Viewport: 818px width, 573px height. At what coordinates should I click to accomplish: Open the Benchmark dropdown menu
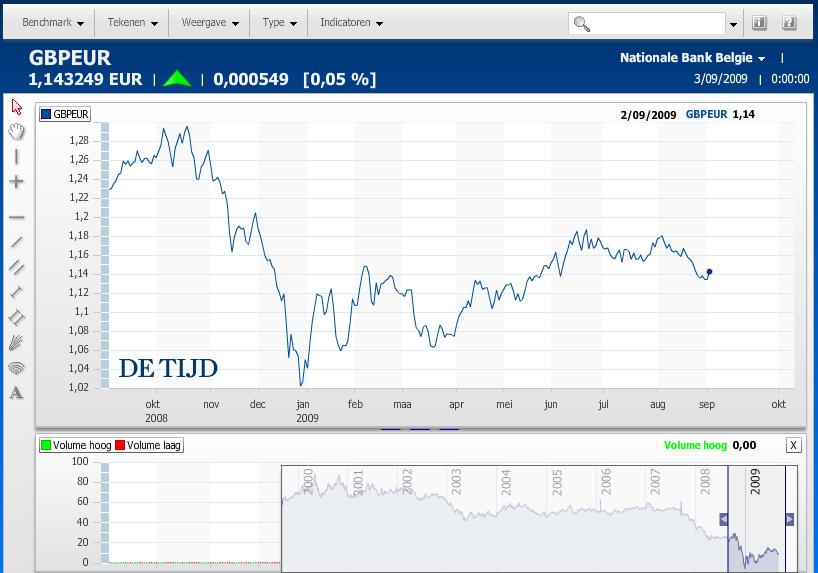53,22
